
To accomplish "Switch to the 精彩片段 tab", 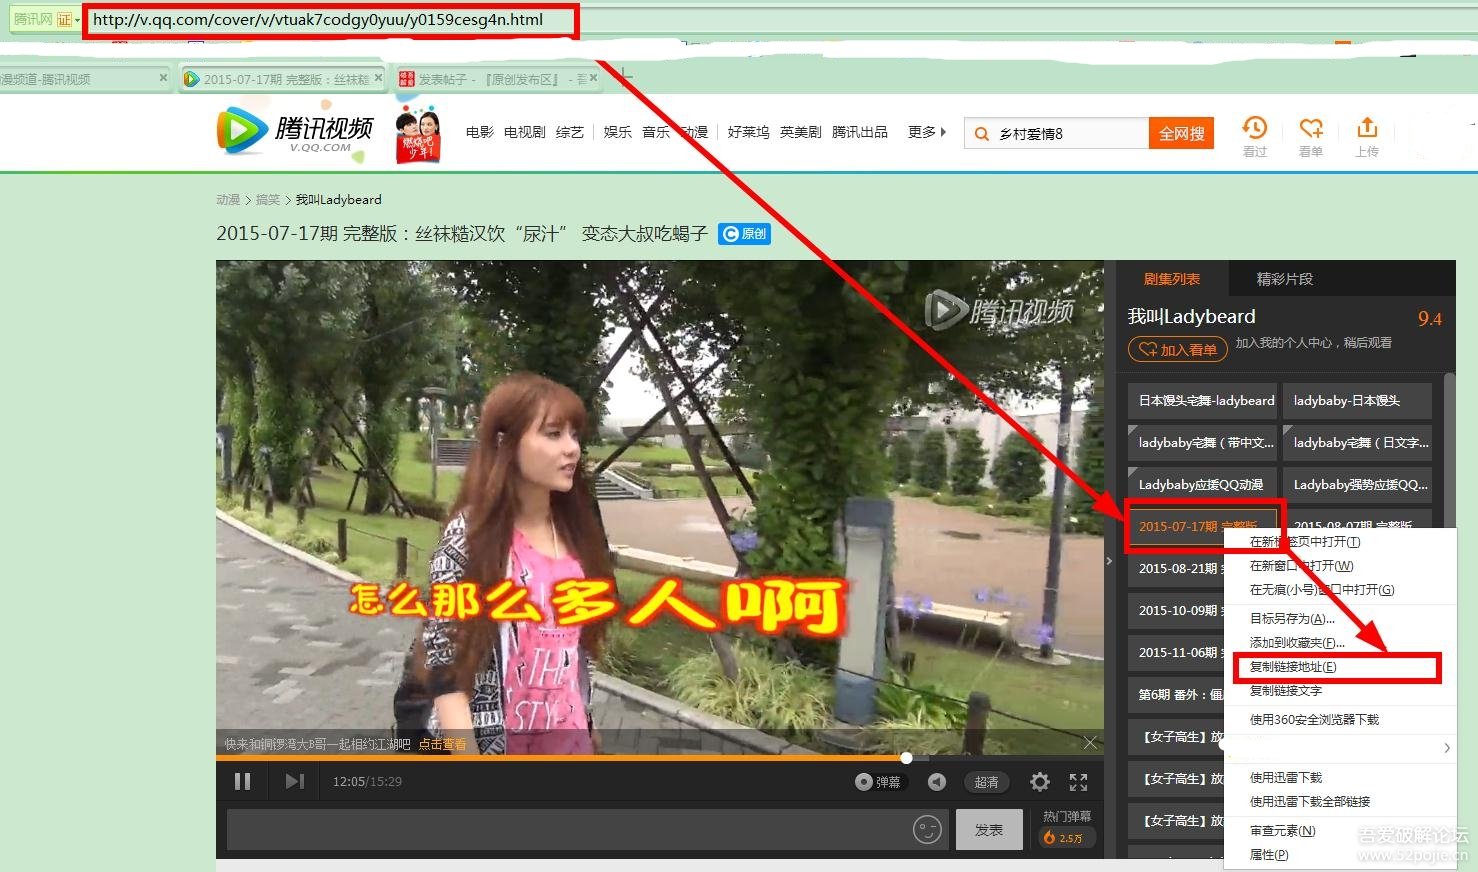I will point(1284,279).
